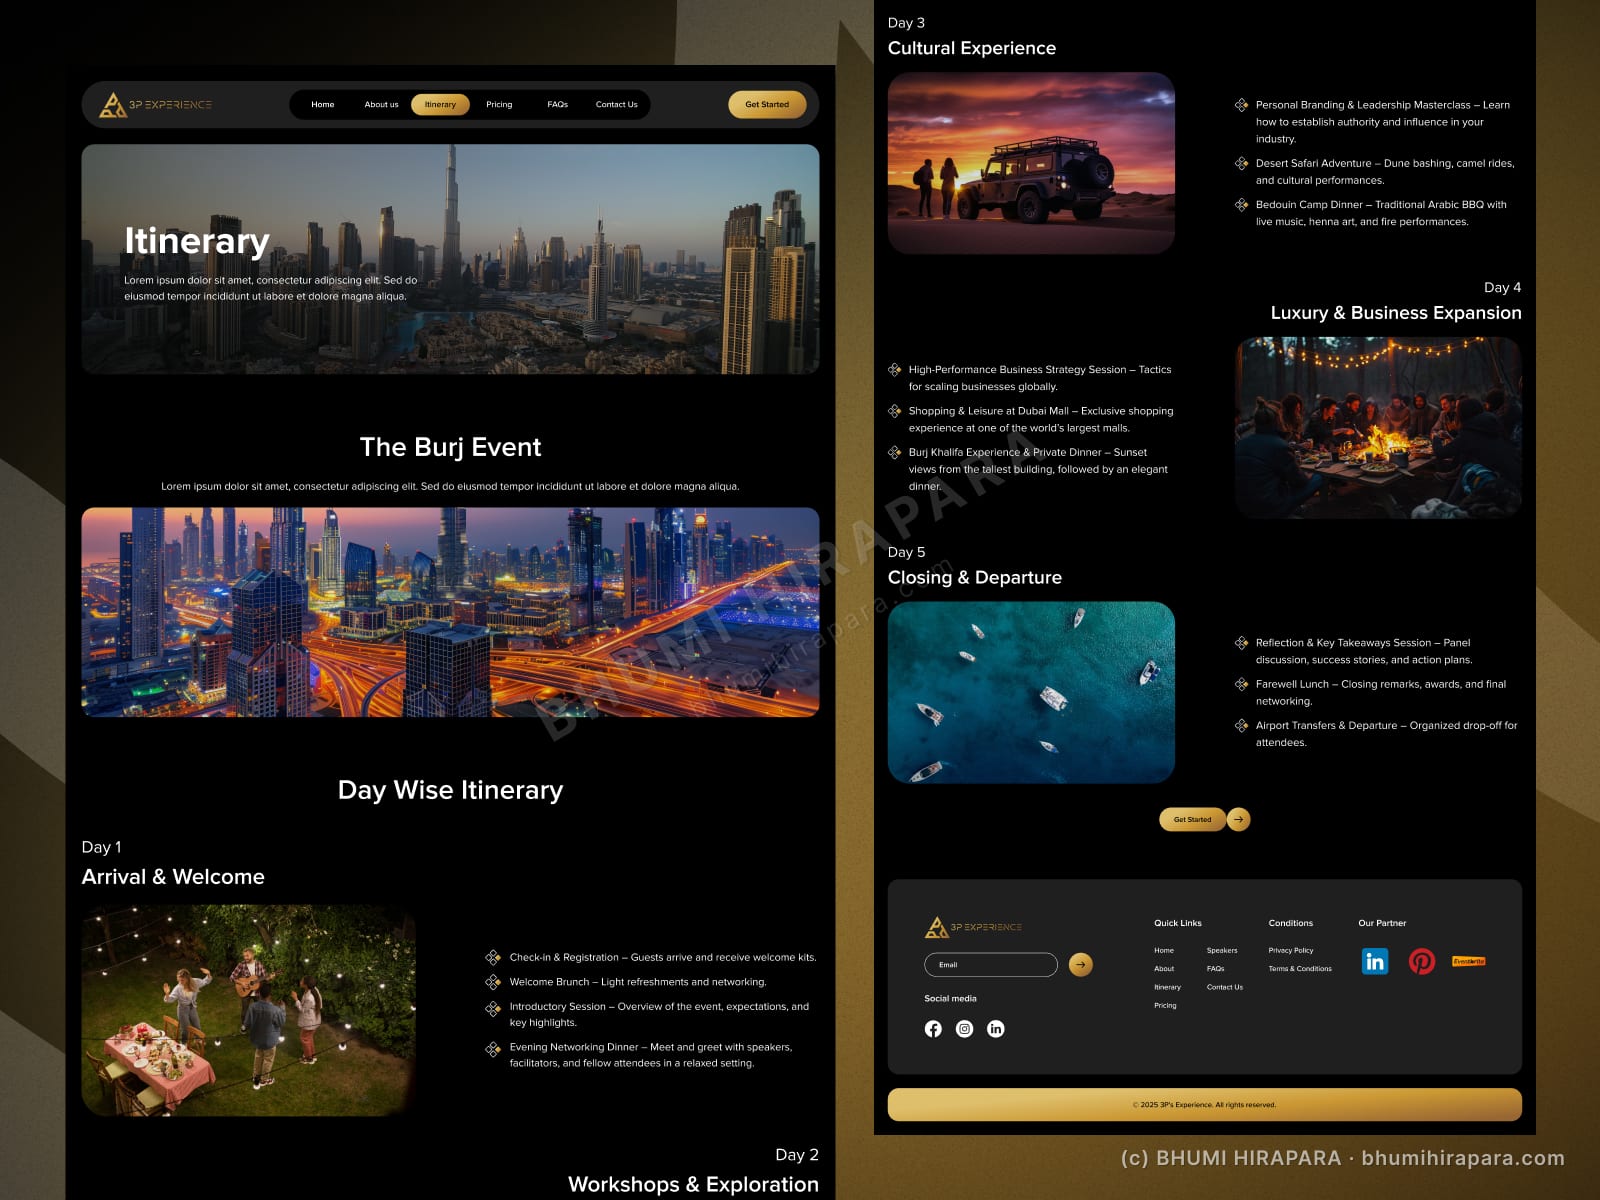Click the Farewell Lunch bullet icon
This screenshot has height=1200, width=1600.
1241,684
